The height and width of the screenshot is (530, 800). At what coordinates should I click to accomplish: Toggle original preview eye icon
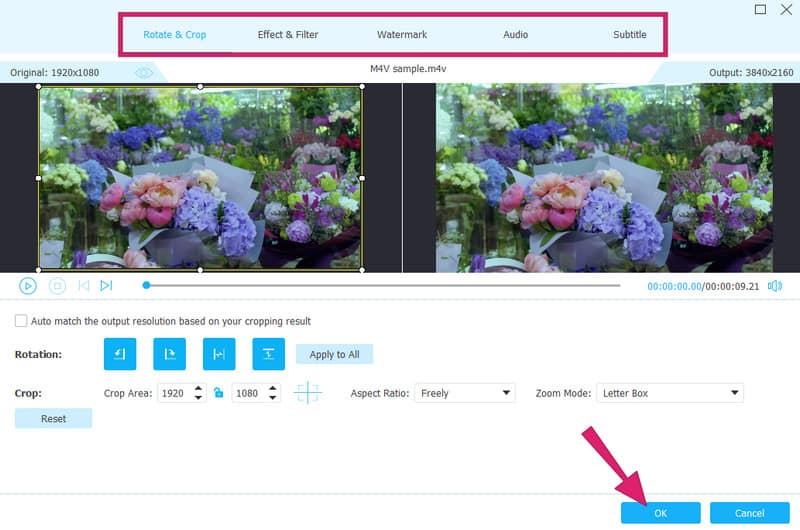pyautogui.click(x=143, y=72)
